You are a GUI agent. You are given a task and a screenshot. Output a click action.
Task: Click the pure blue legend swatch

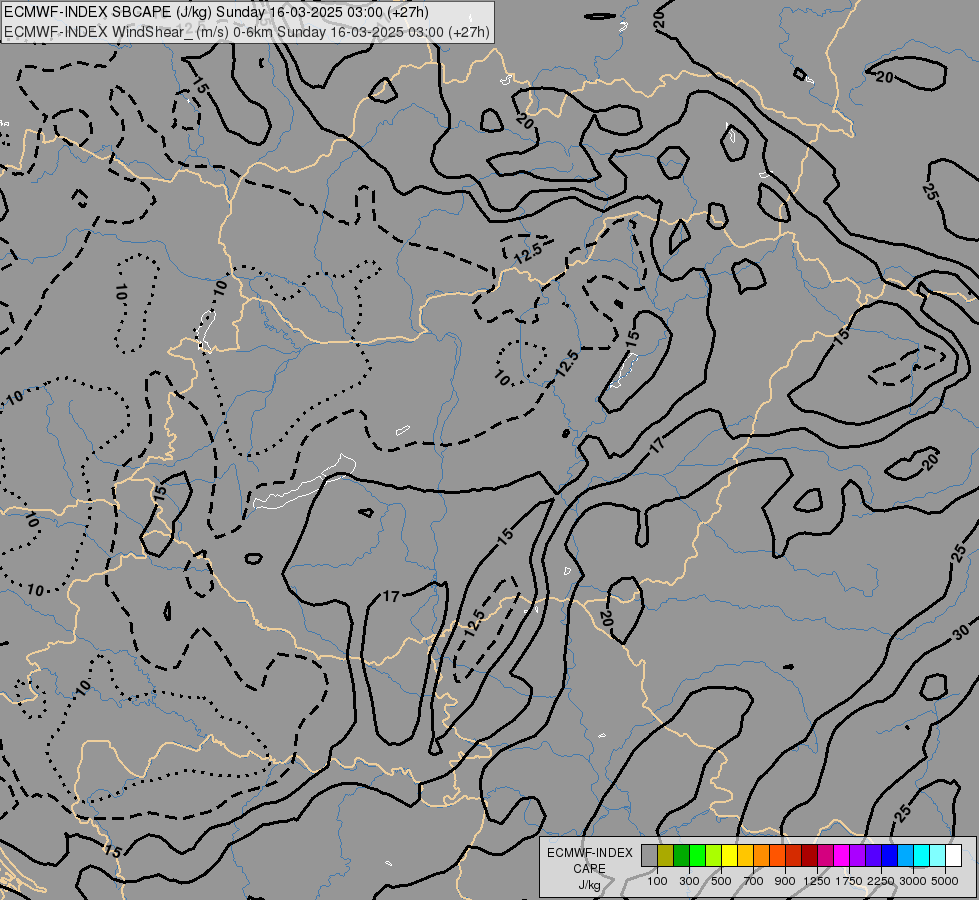pyautogui.click(x=890, y=856)
